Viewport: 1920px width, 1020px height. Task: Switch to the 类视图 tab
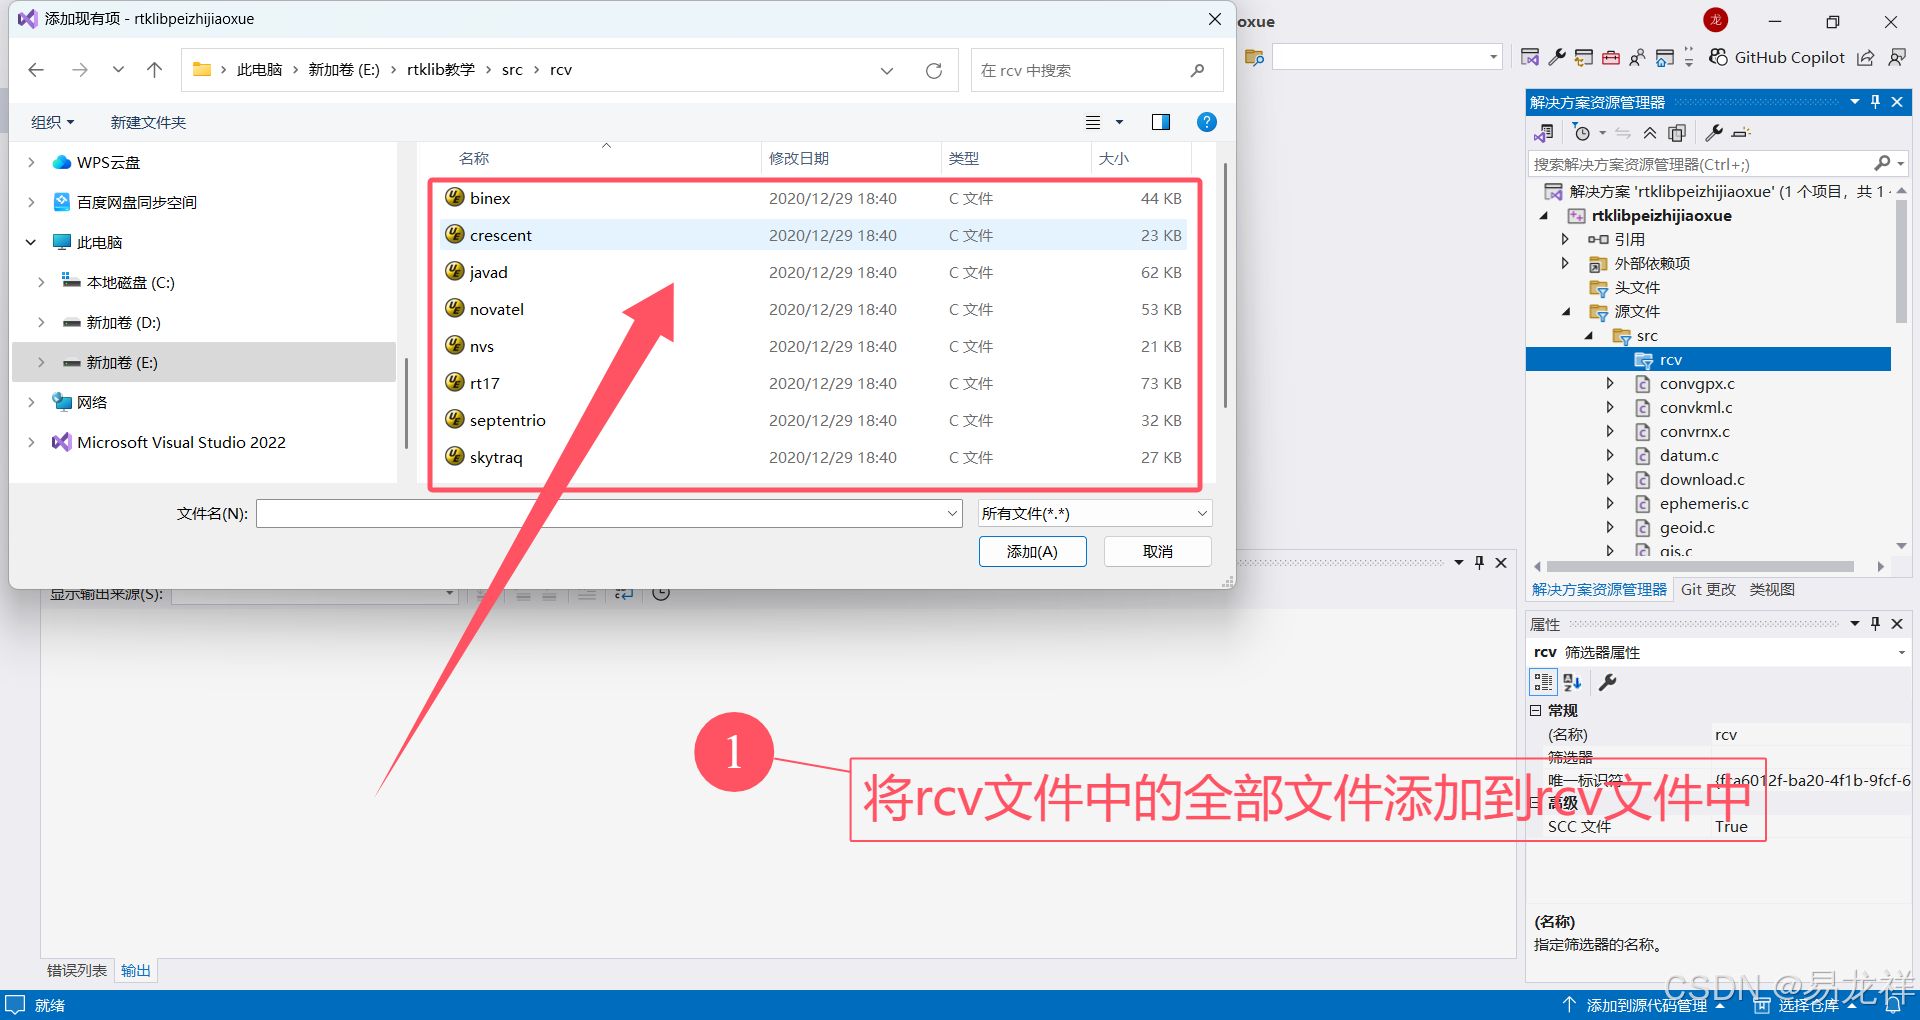(1771, 589)
